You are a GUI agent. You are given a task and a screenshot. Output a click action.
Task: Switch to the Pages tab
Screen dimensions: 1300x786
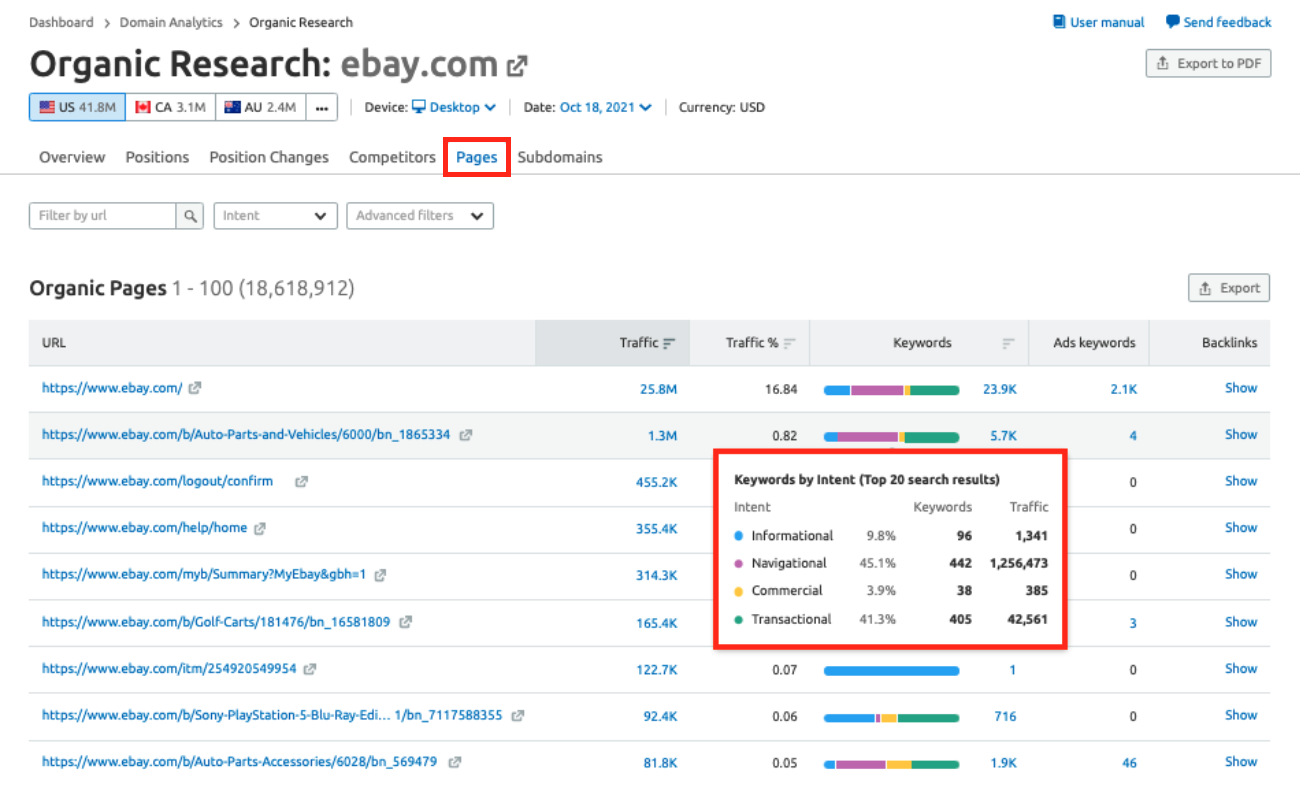tap(477, 157)
